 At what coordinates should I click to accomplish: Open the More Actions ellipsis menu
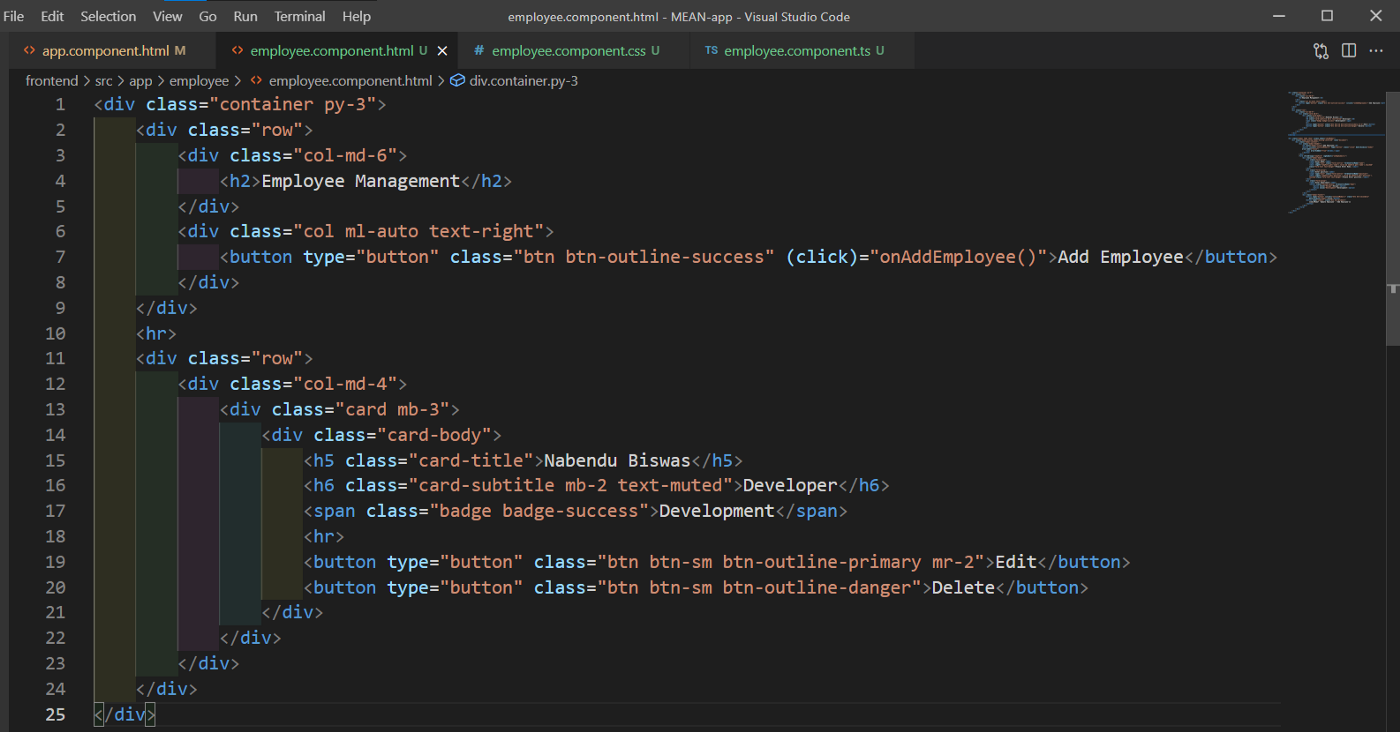coord(1378,51)
